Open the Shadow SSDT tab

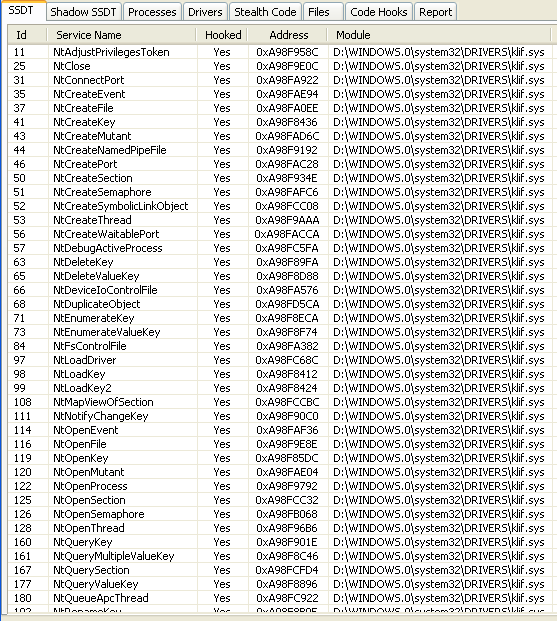pyautogui.click(x=83, y=12)
